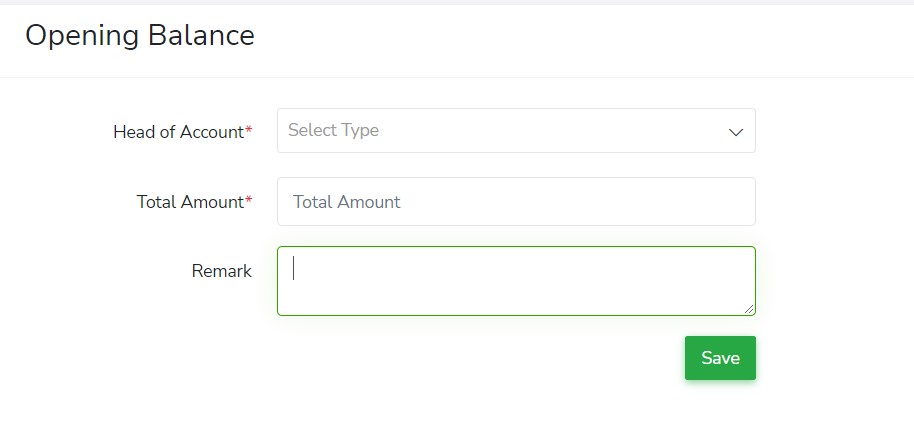914x426 pixels.
Task: Focus the Total Amount input field
Action: tap(516, 202)
